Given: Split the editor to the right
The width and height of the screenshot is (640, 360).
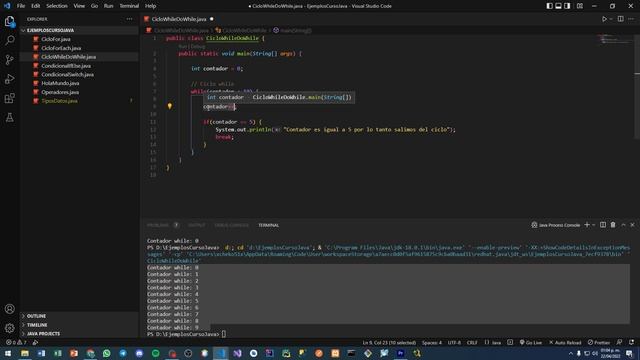Looking at the screenshot, I should pyautogui.click(x=620, y=19).
